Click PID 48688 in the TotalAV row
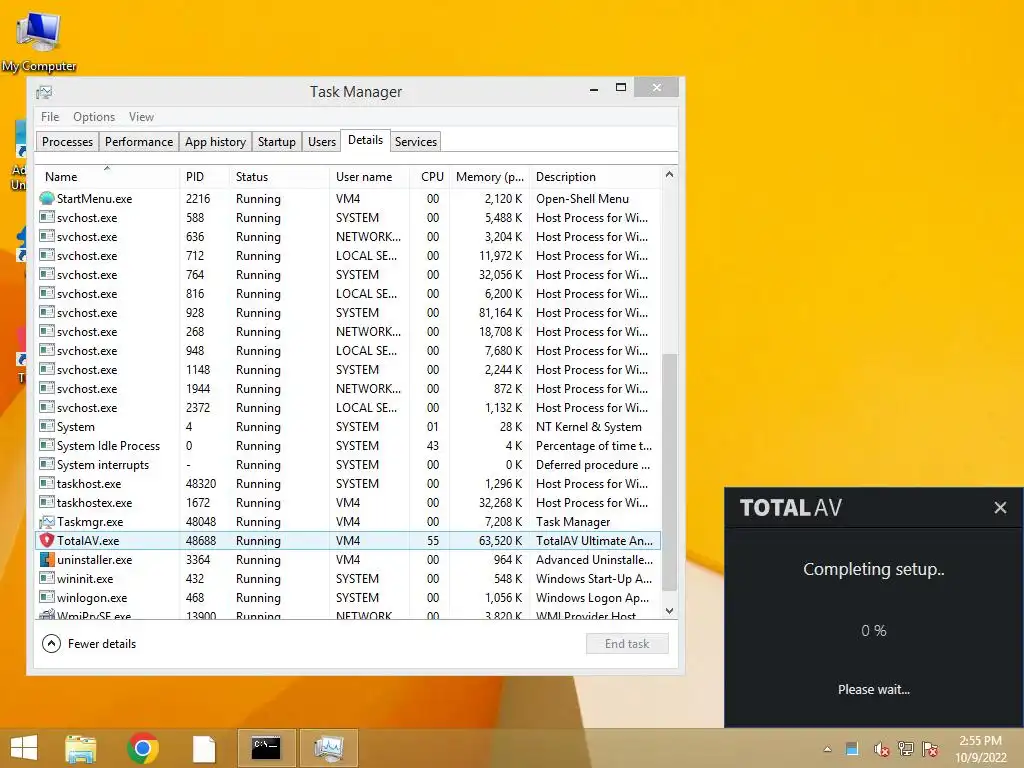1024x768 pixels. [200, 541]
